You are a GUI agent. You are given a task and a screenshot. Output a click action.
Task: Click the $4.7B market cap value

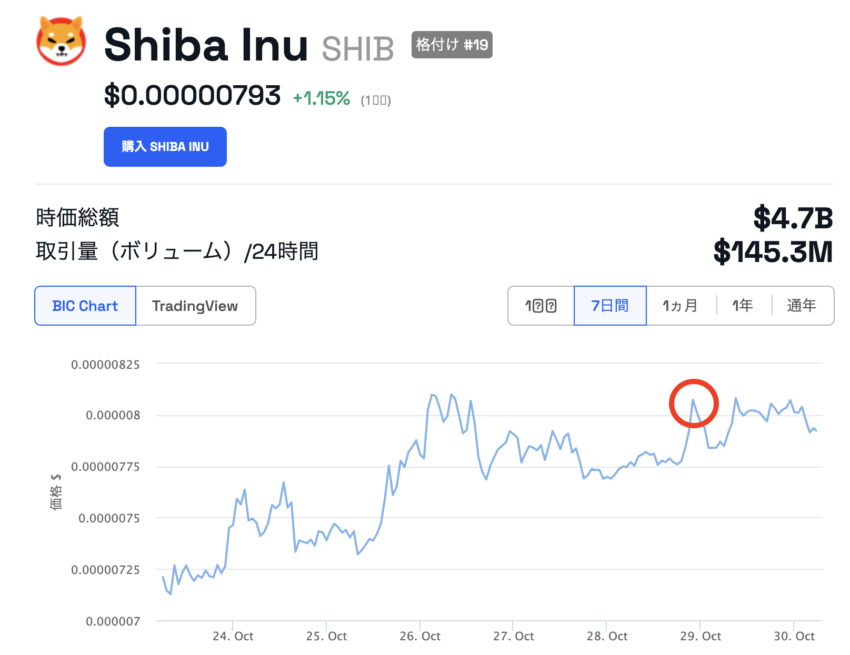coord(793,218)
